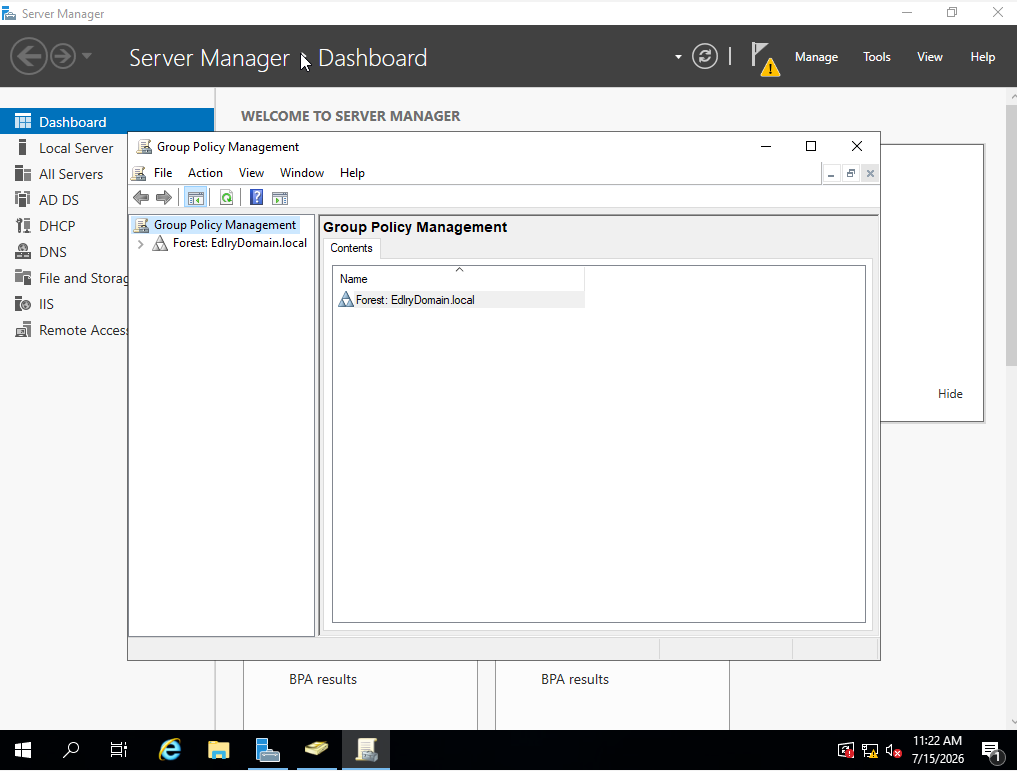
Task: Open Task View on taskbar
Action: click(x=119, y=750)
